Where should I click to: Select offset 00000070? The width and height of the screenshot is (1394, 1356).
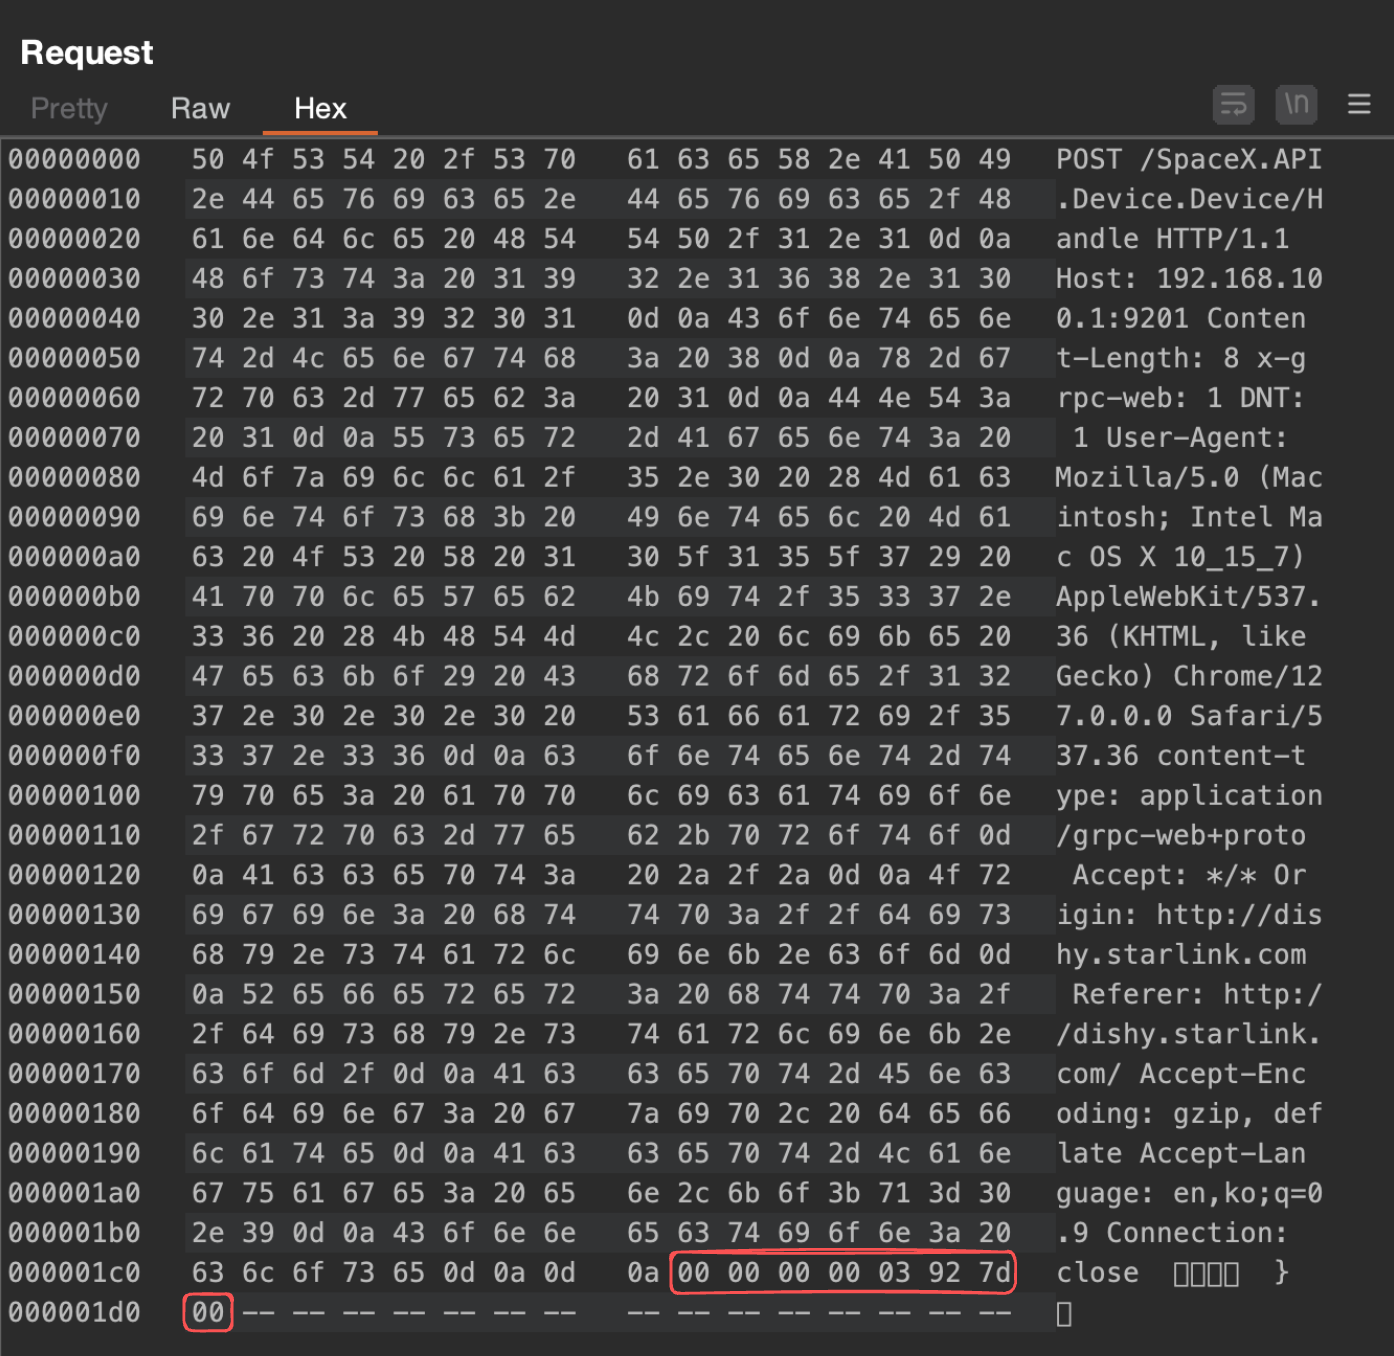[75, 438]
